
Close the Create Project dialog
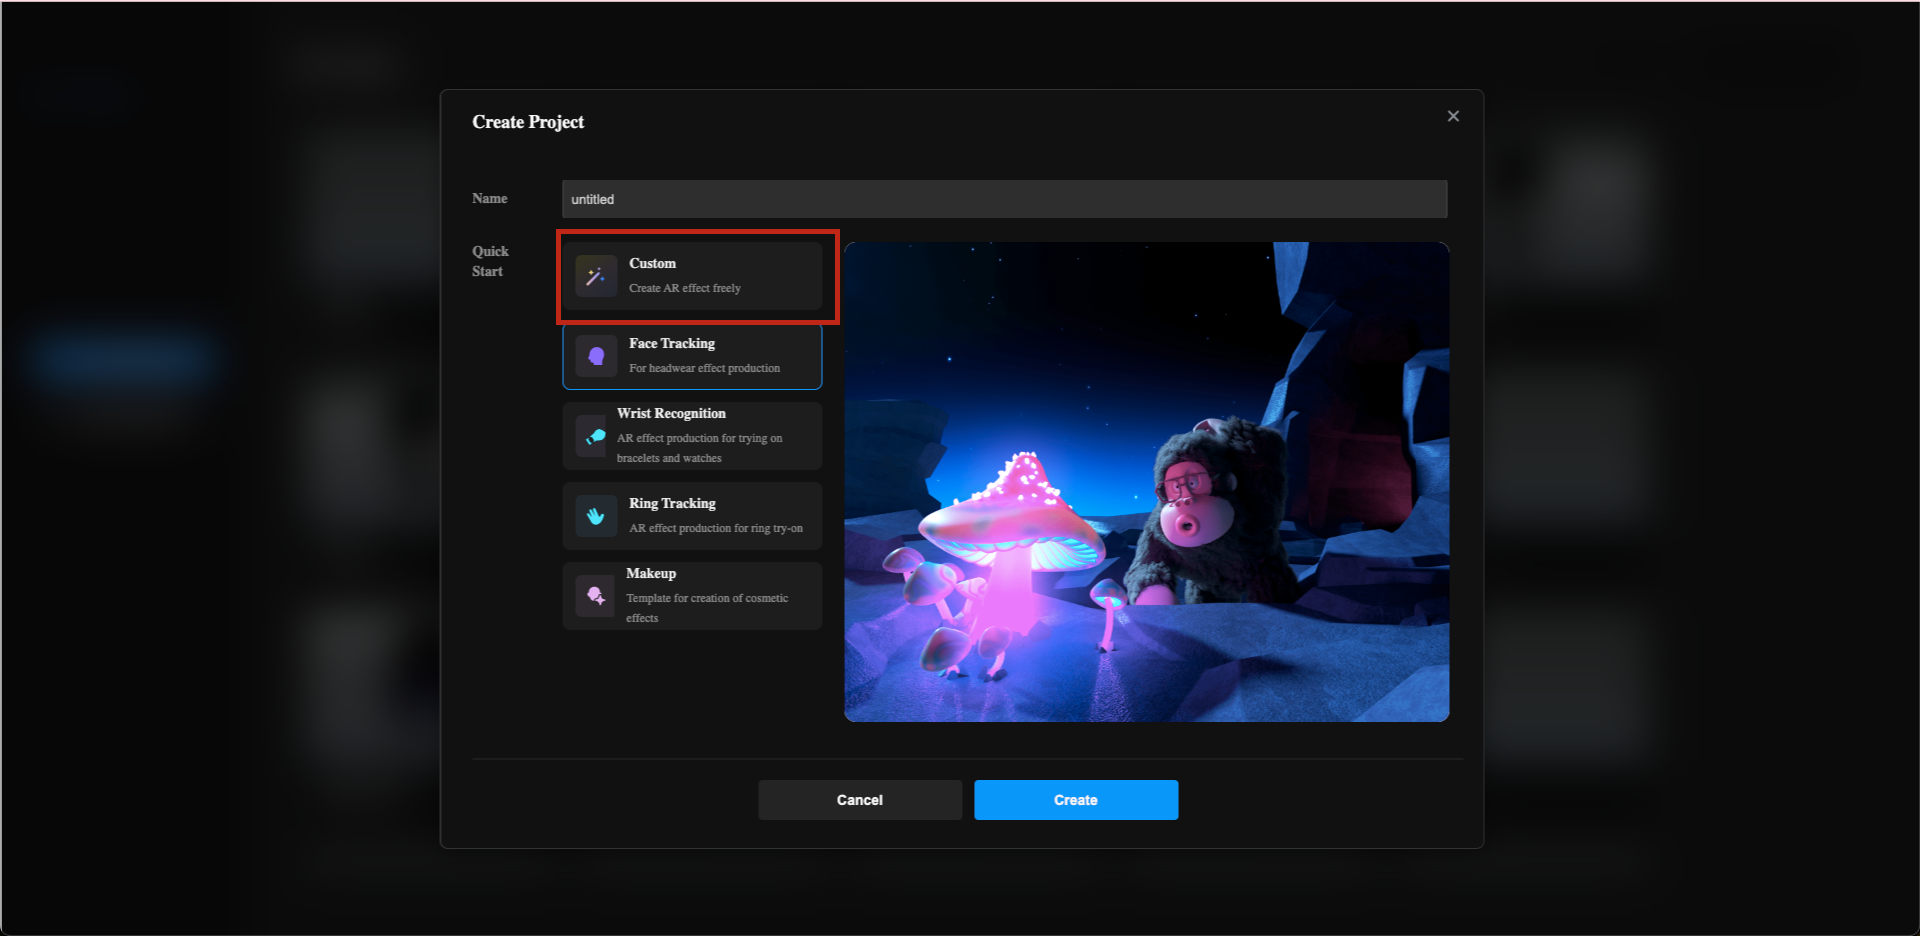1453,116
